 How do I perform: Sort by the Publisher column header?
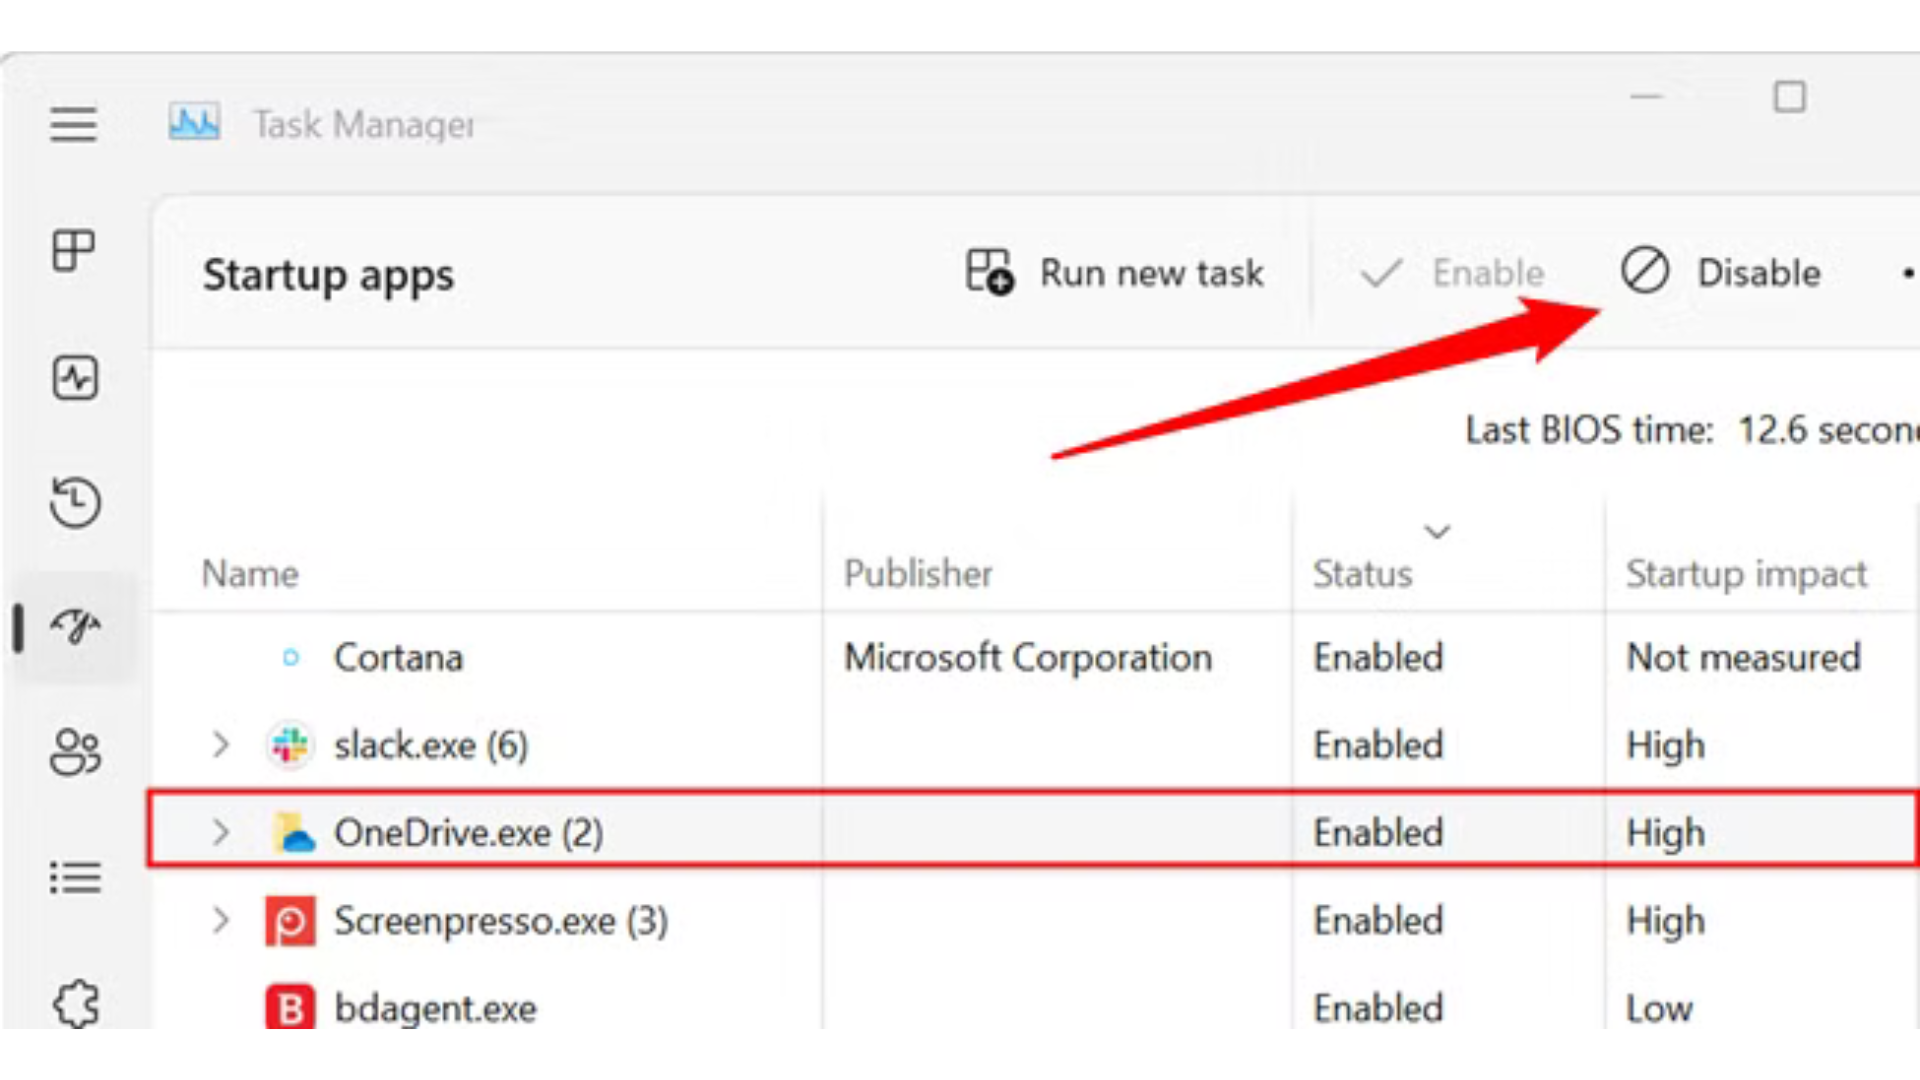[918, 574]
